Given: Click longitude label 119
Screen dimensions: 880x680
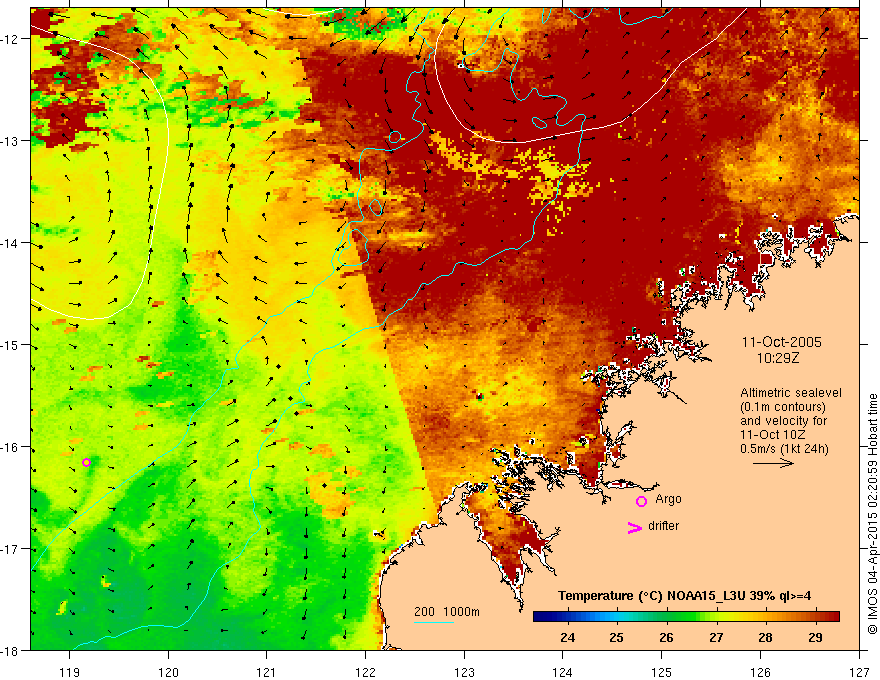Looking at the screenshot, I should pos(69,672).
